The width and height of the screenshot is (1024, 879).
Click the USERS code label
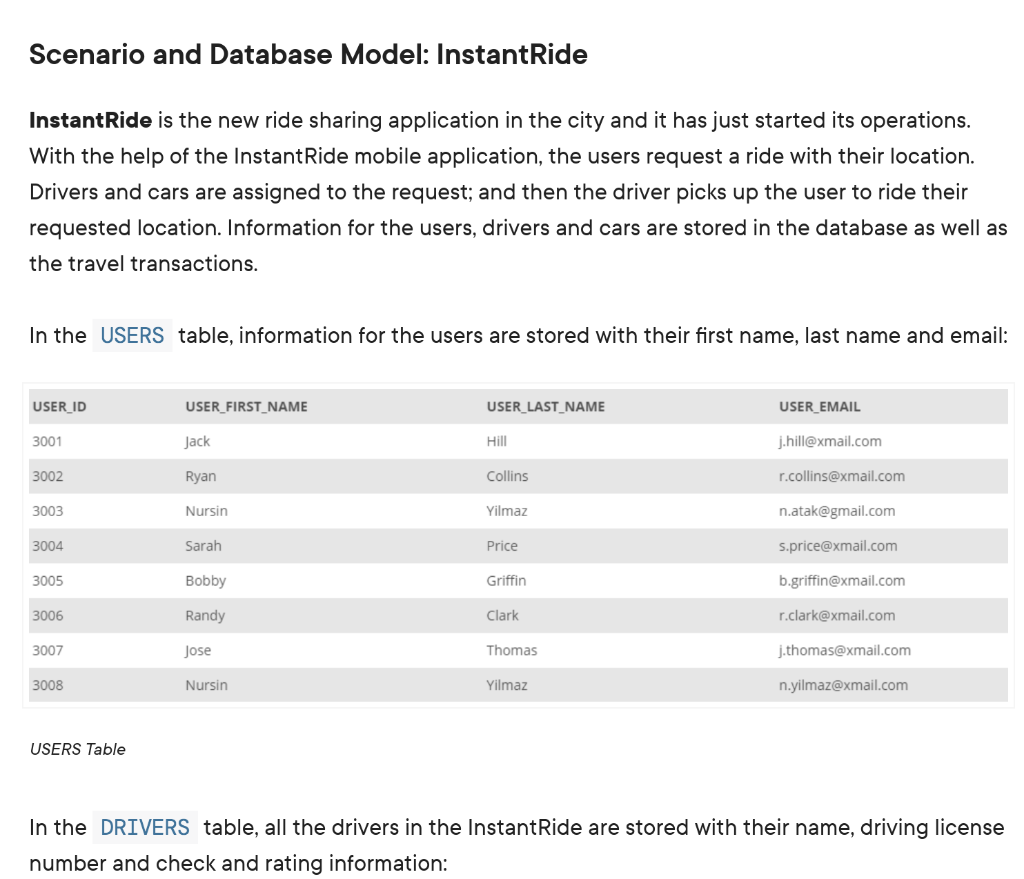coord(132,336)
